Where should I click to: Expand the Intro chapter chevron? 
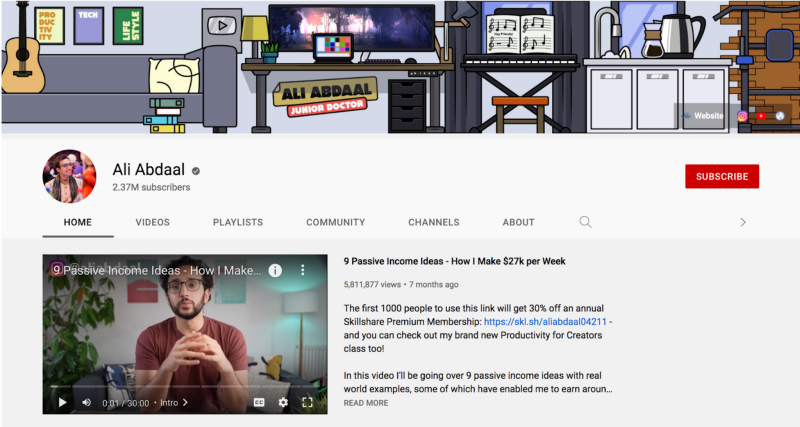coord(185,403)
